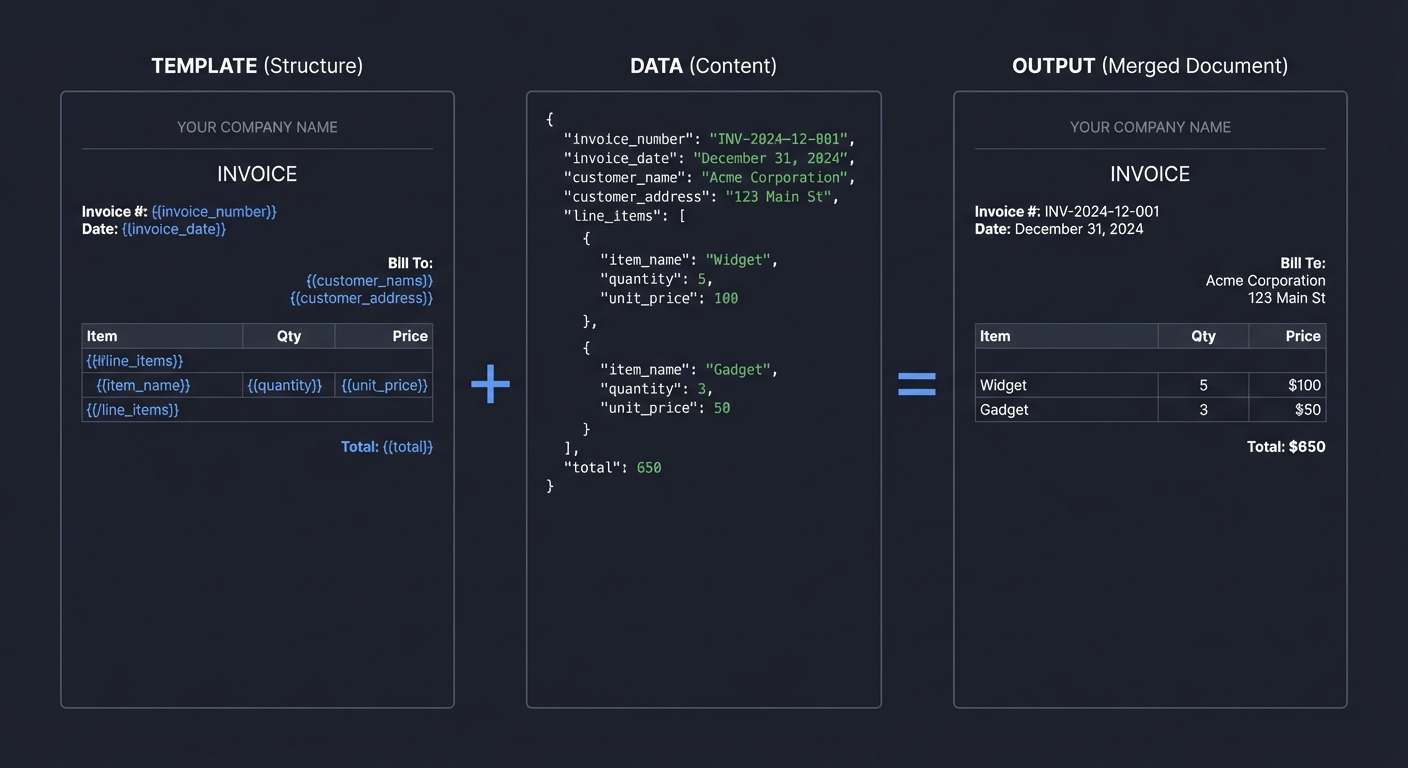Image resolution: width=1408 pixels, height=768 pixels.
Task: Click YOUR COMPANY NAME in the template
Action: pos(256,127)
